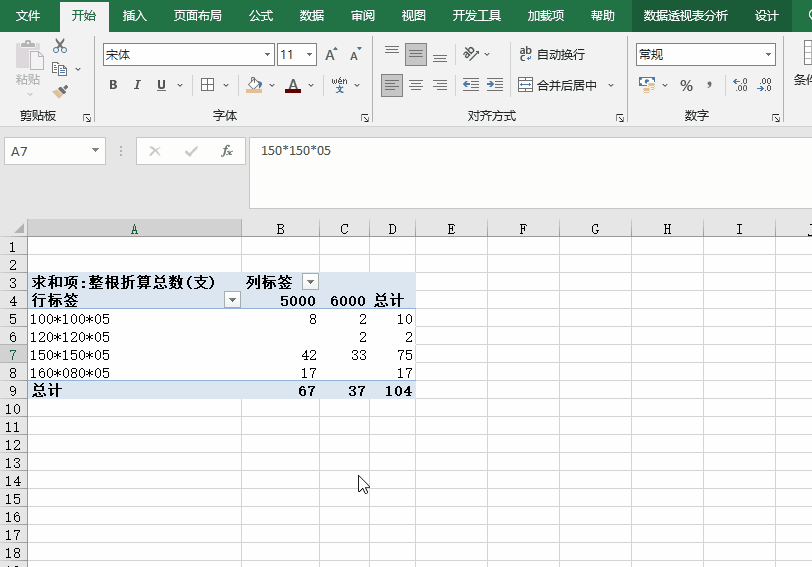Toggle Bold formatting
Image resolution: width=812 pixels, height=567 pixels.
click(x=113, y=85)
